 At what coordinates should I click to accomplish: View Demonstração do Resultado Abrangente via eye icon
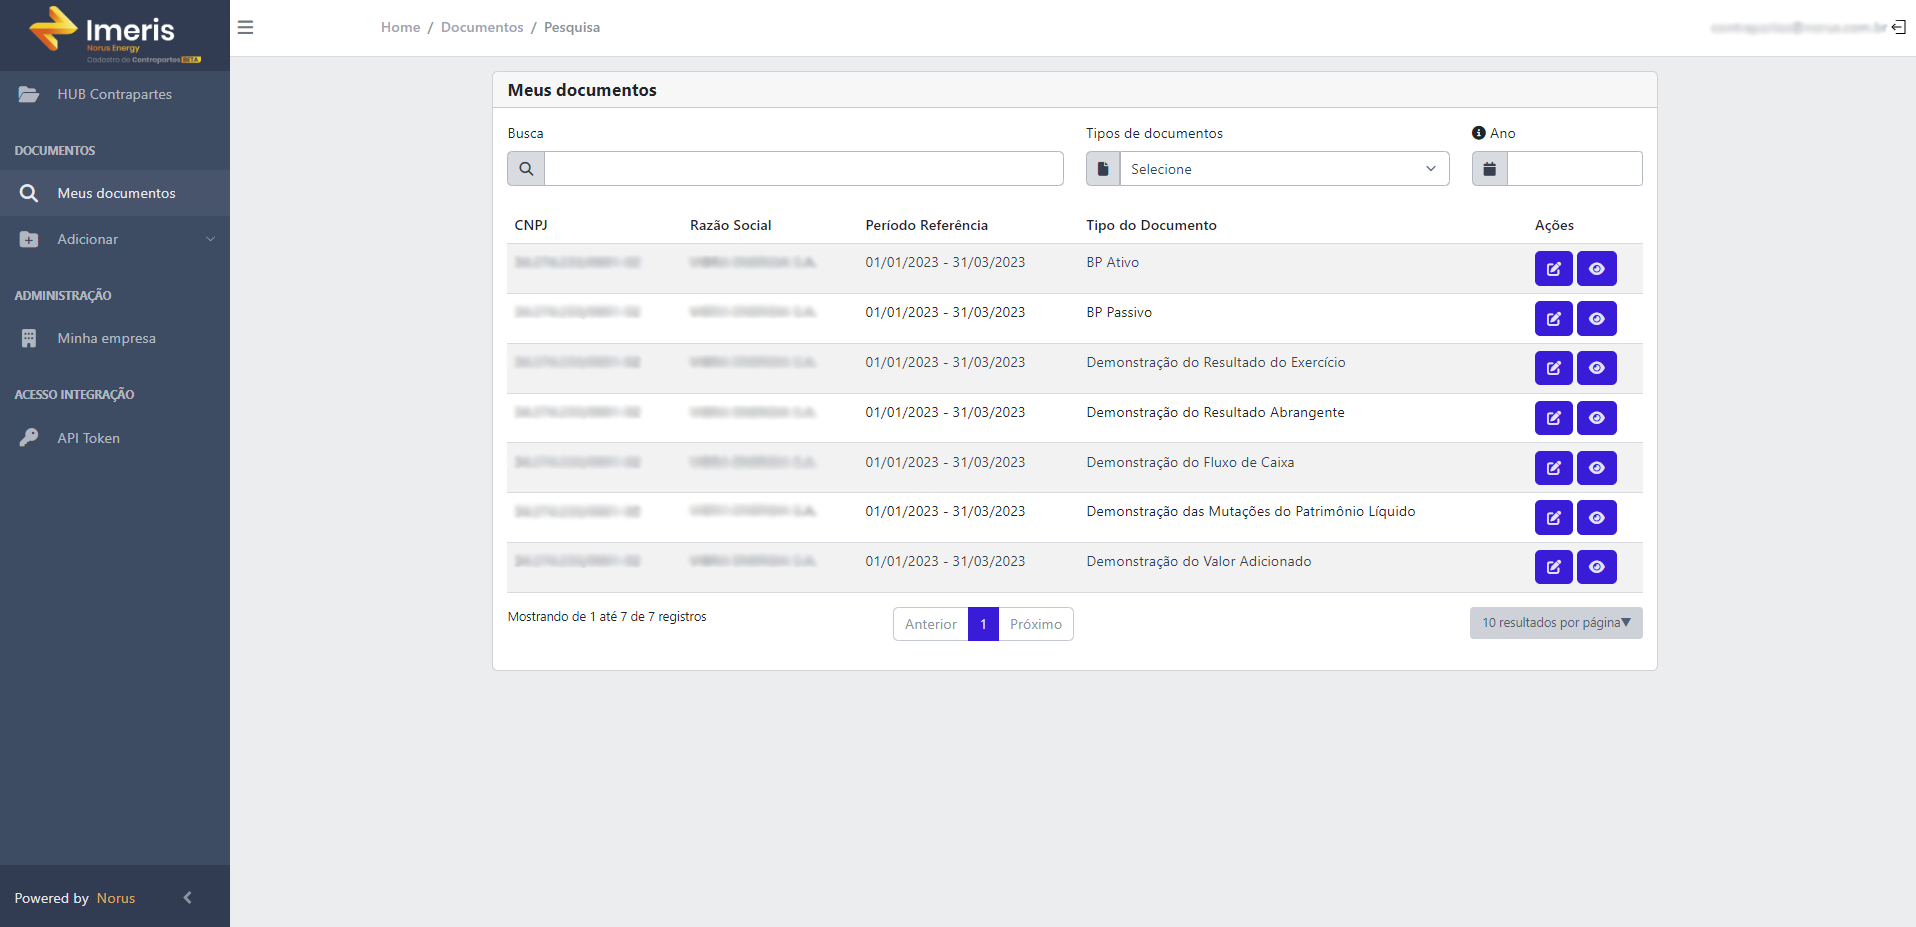point(1596,417)
